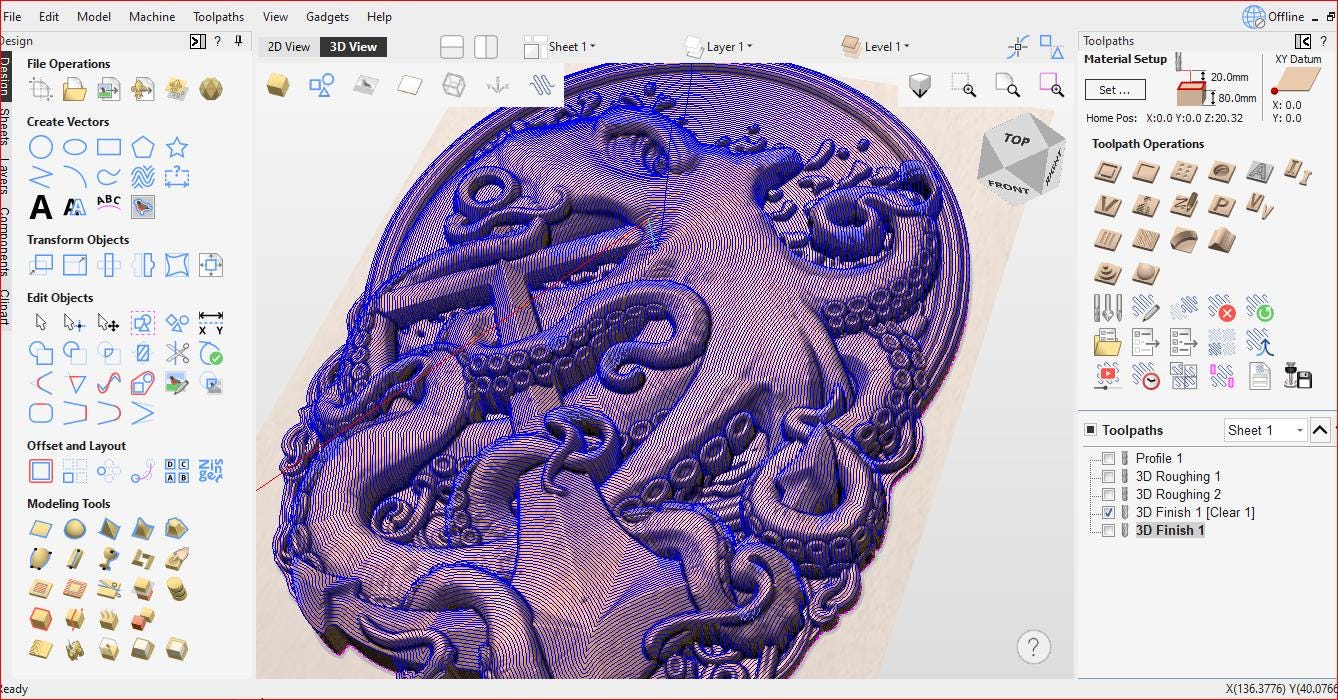This screenshot has width=1338, height=700.
Task: Select the Draw Circle tool
Action: (41, 148)
